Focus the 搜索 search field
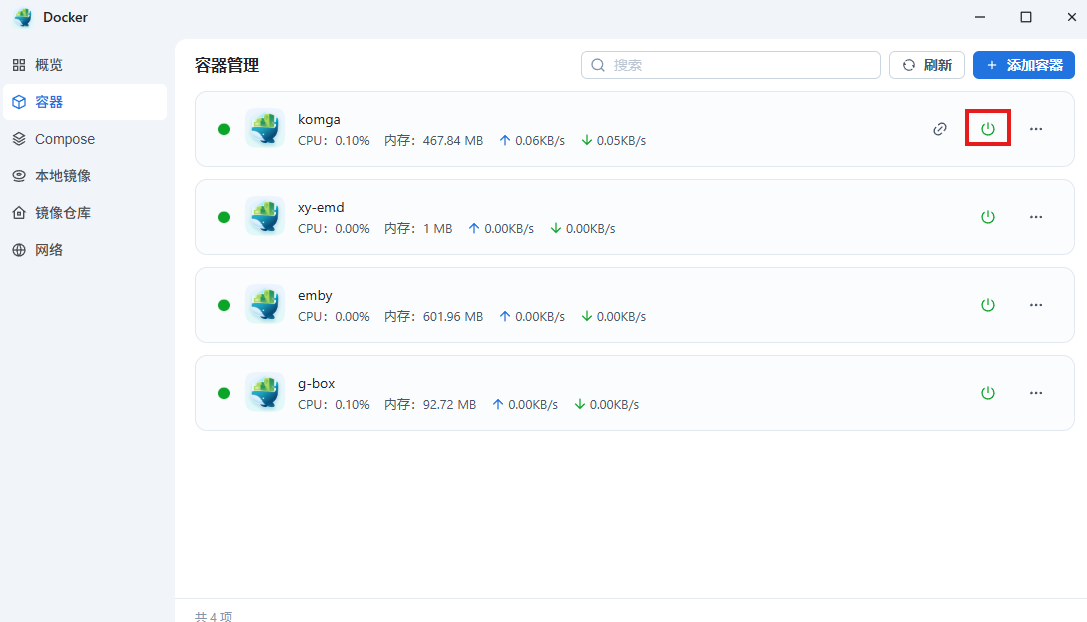Image resolution: width=1087 pixels, height=622 pixels. point(731,65)
